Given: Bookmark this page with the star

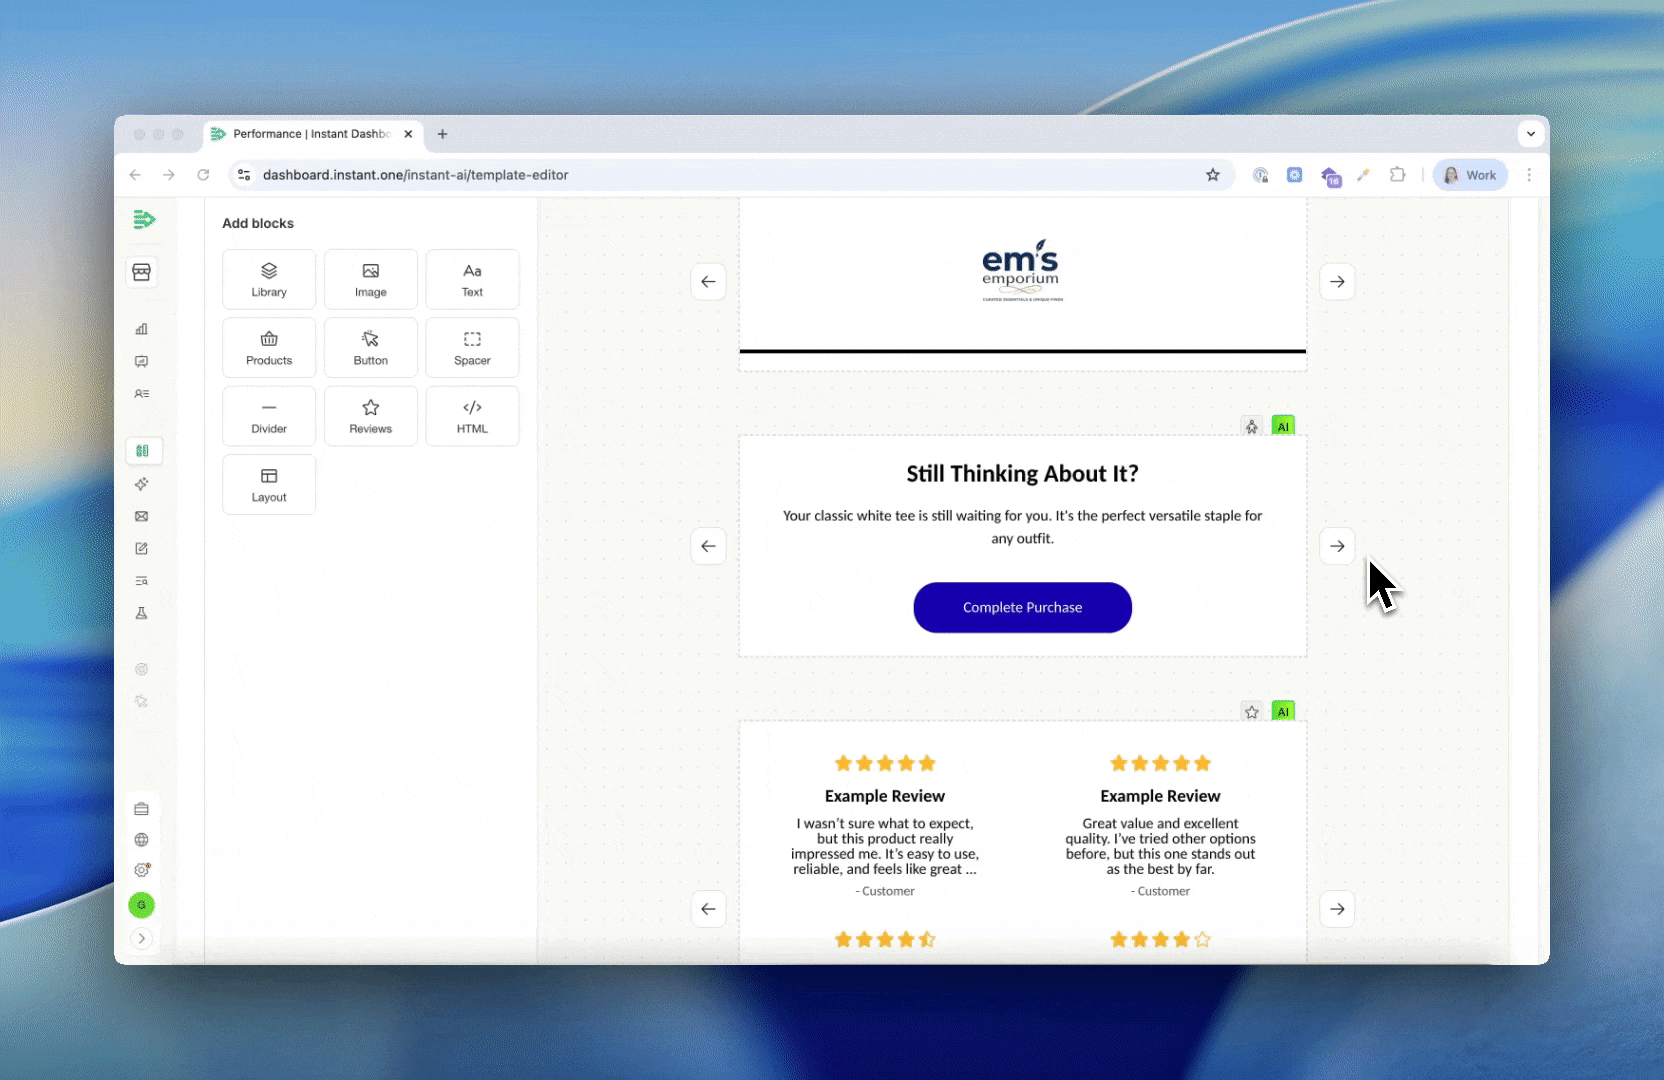Looking at the screenshot, I should click(x=1213, y=175).
